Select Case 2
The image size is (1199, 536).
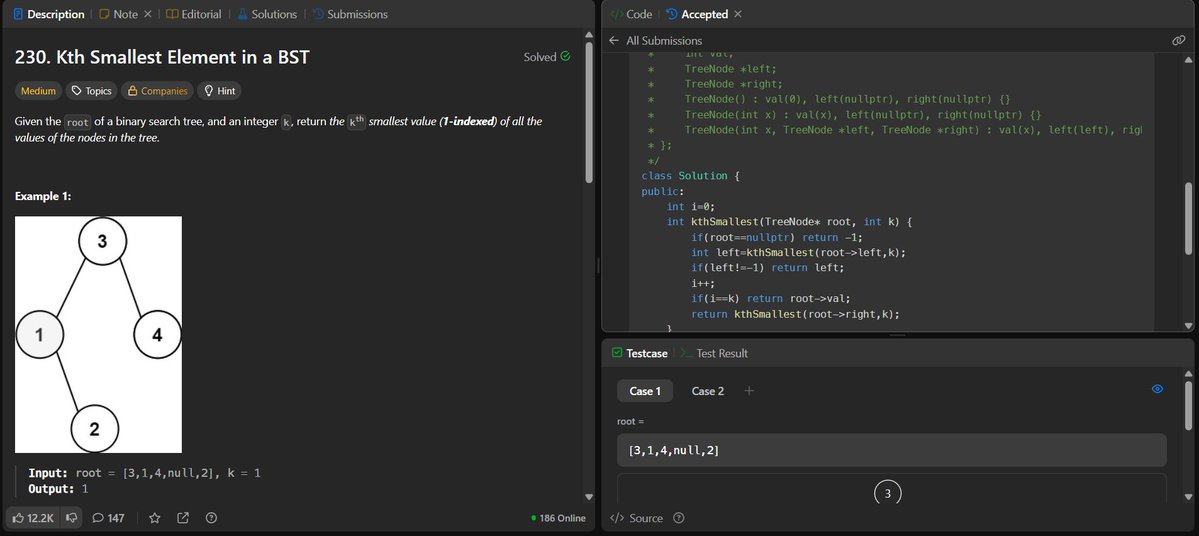coord(707,391)
